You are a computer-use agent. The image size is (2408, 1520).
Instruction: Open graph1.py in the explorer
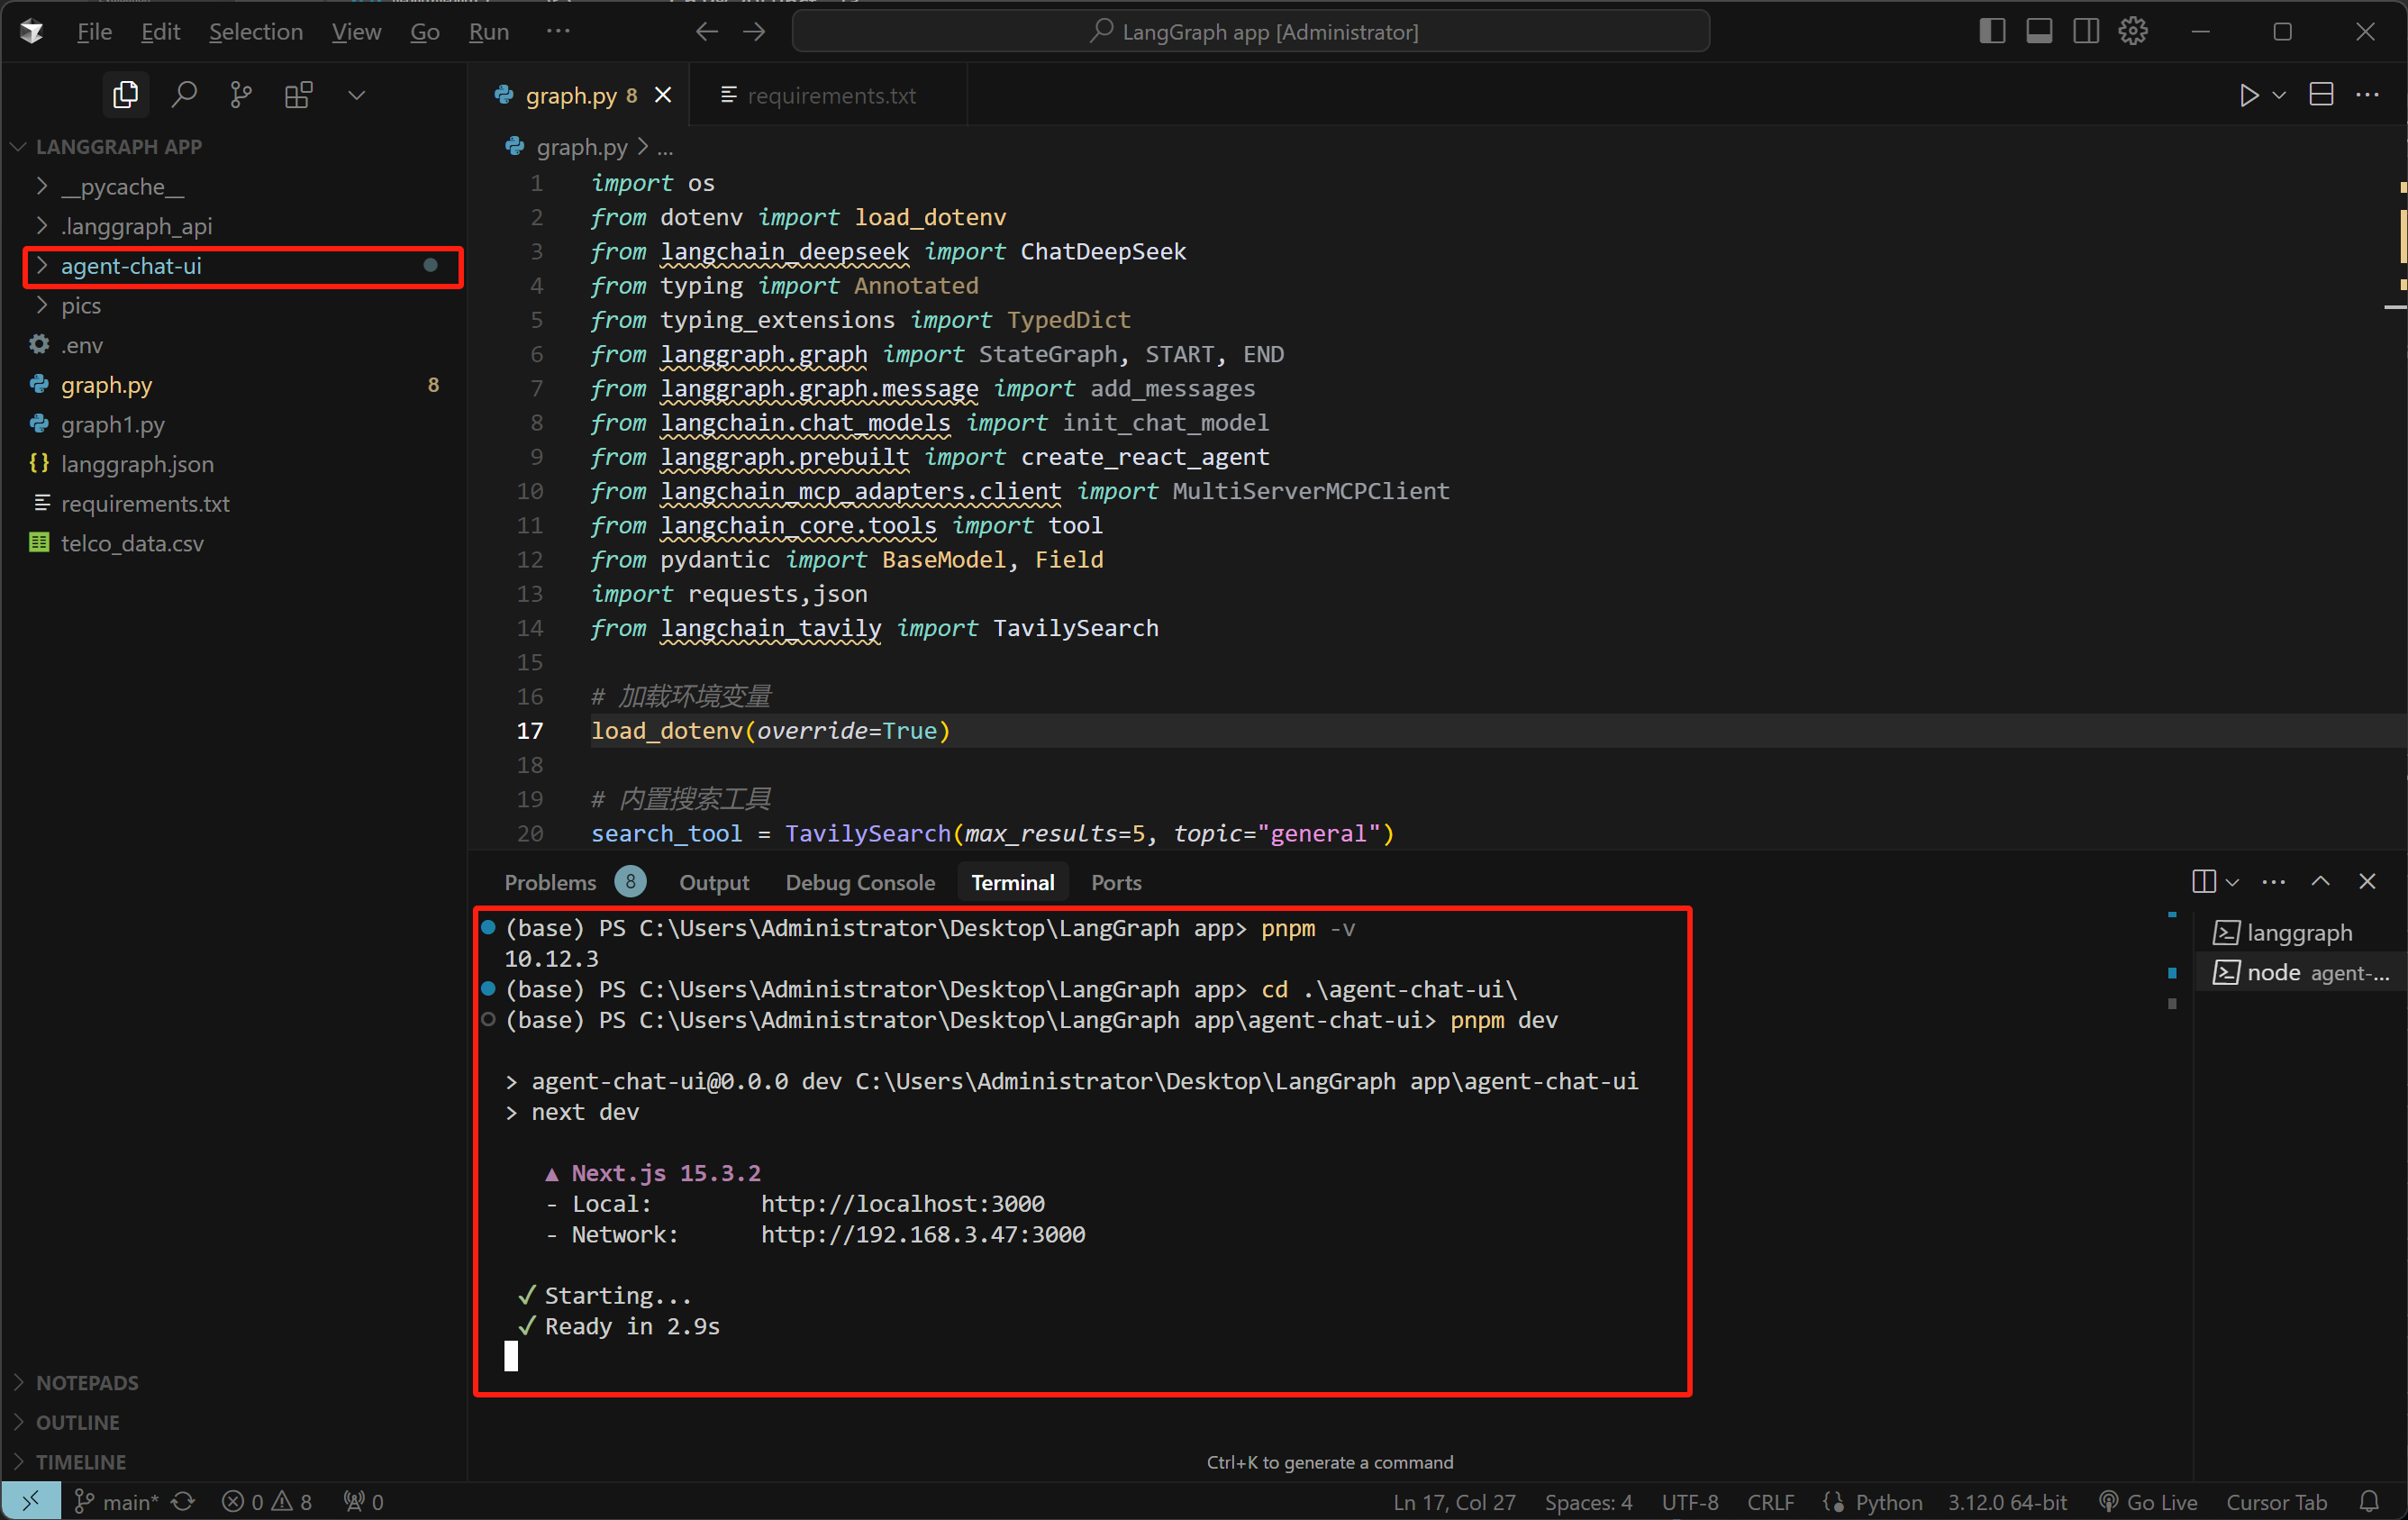(x=234, y=425)
